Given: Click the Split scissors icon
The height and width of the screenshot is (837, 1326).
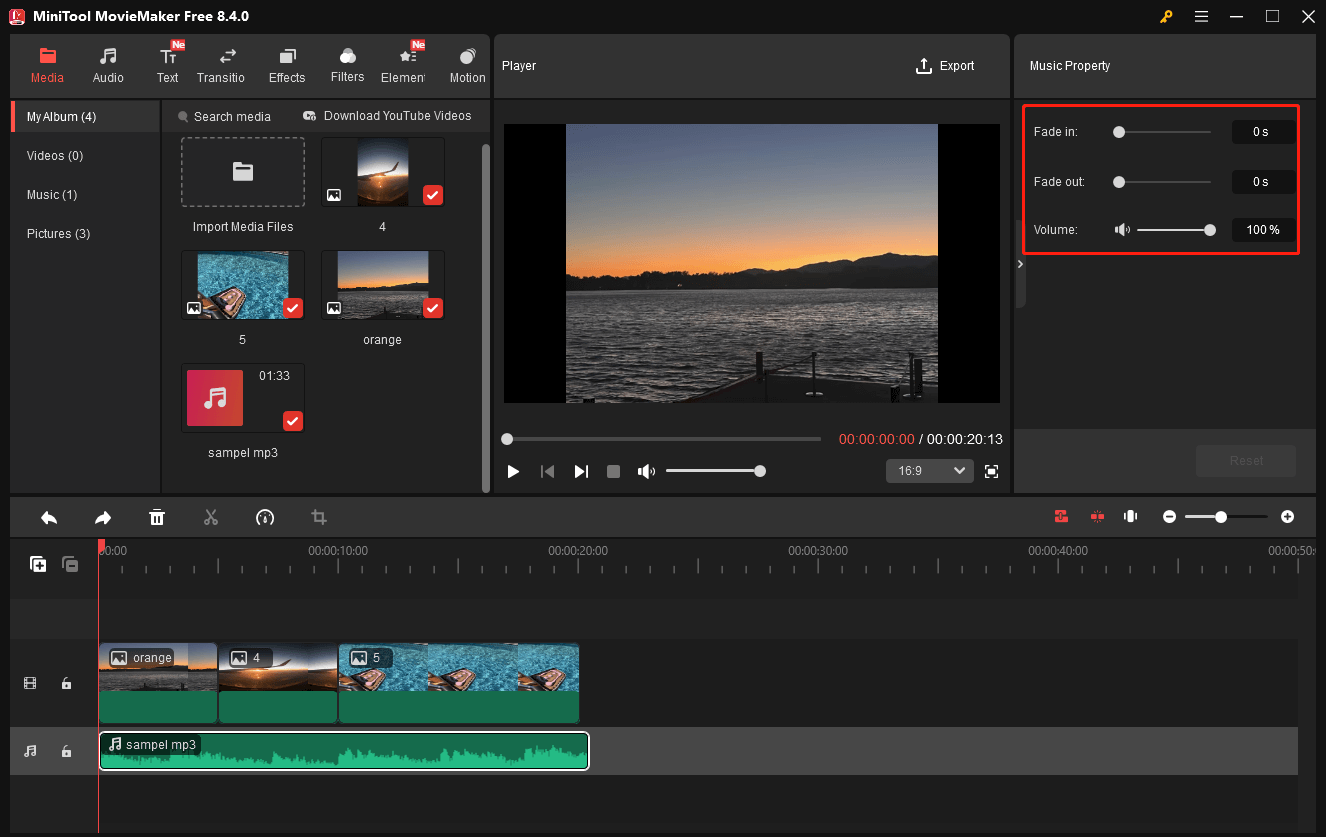Looking at the screenshot, I should coord(211,517).
